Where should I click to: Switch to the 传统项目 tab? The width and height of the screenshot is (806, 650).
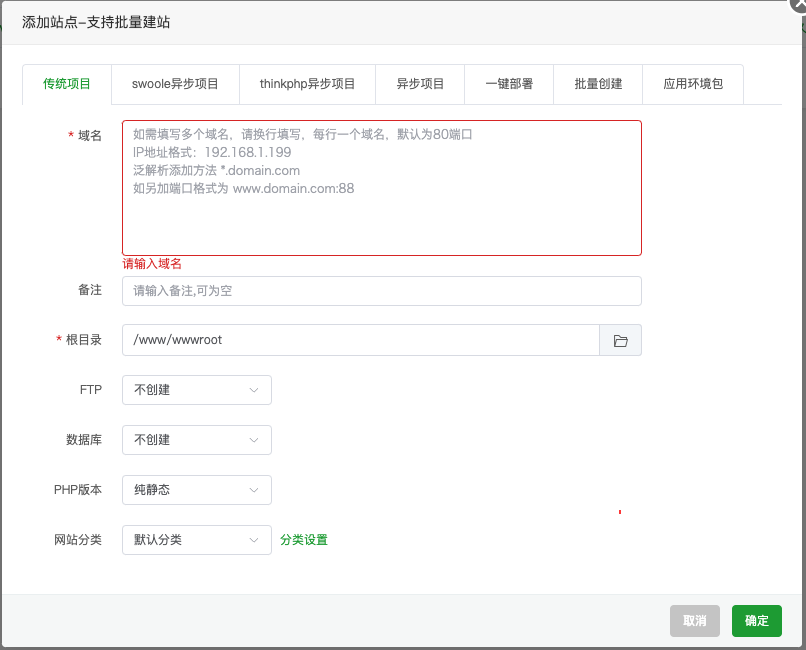click(67, 84)
